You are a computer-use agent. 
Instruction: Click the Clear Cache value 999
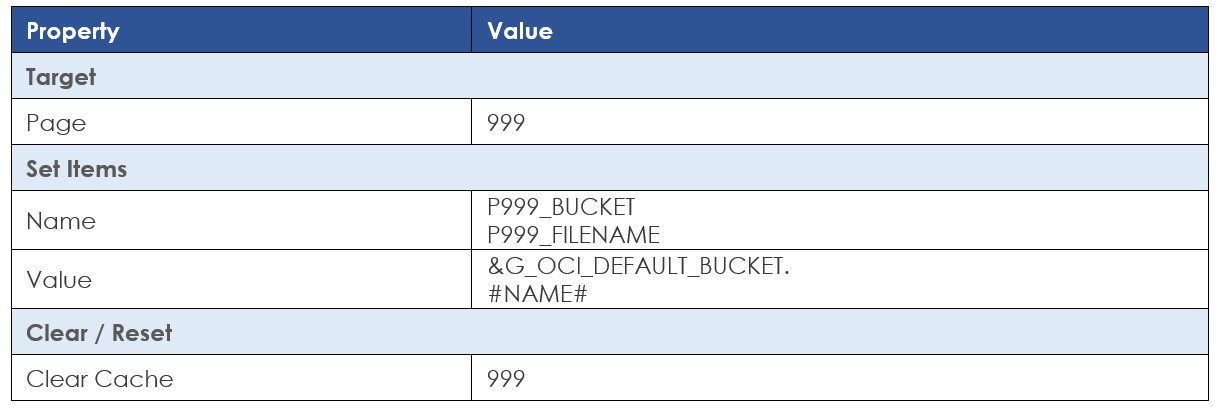(x=506, y=379)
